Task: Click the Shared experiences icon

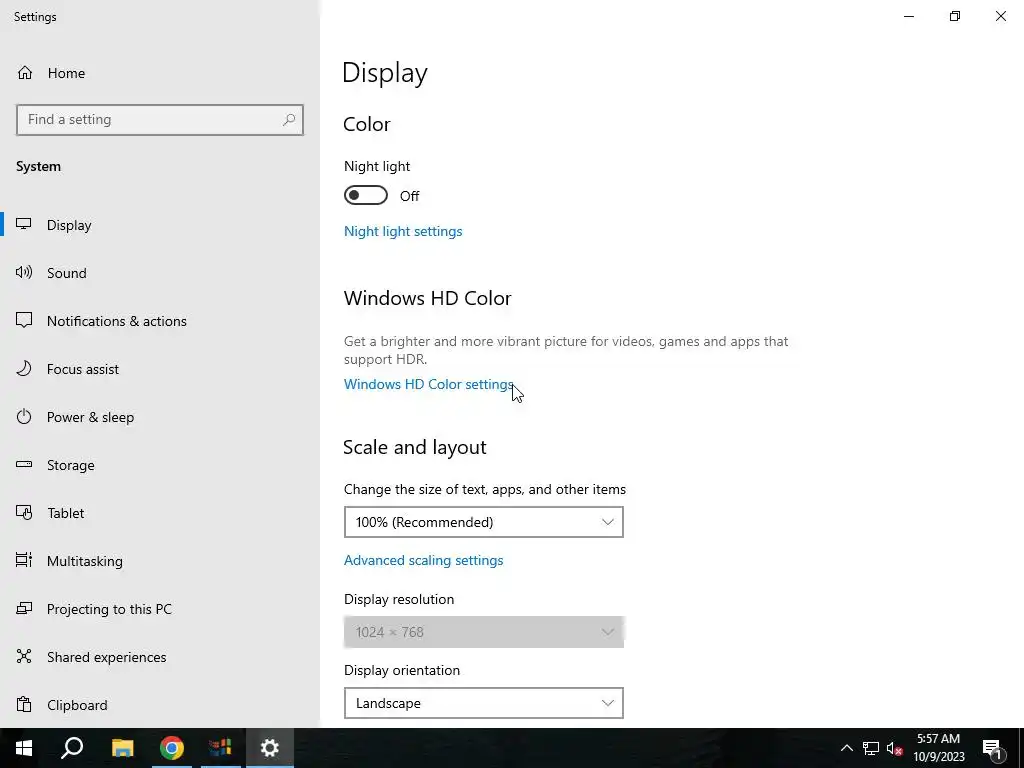Action: coord(24,656)
